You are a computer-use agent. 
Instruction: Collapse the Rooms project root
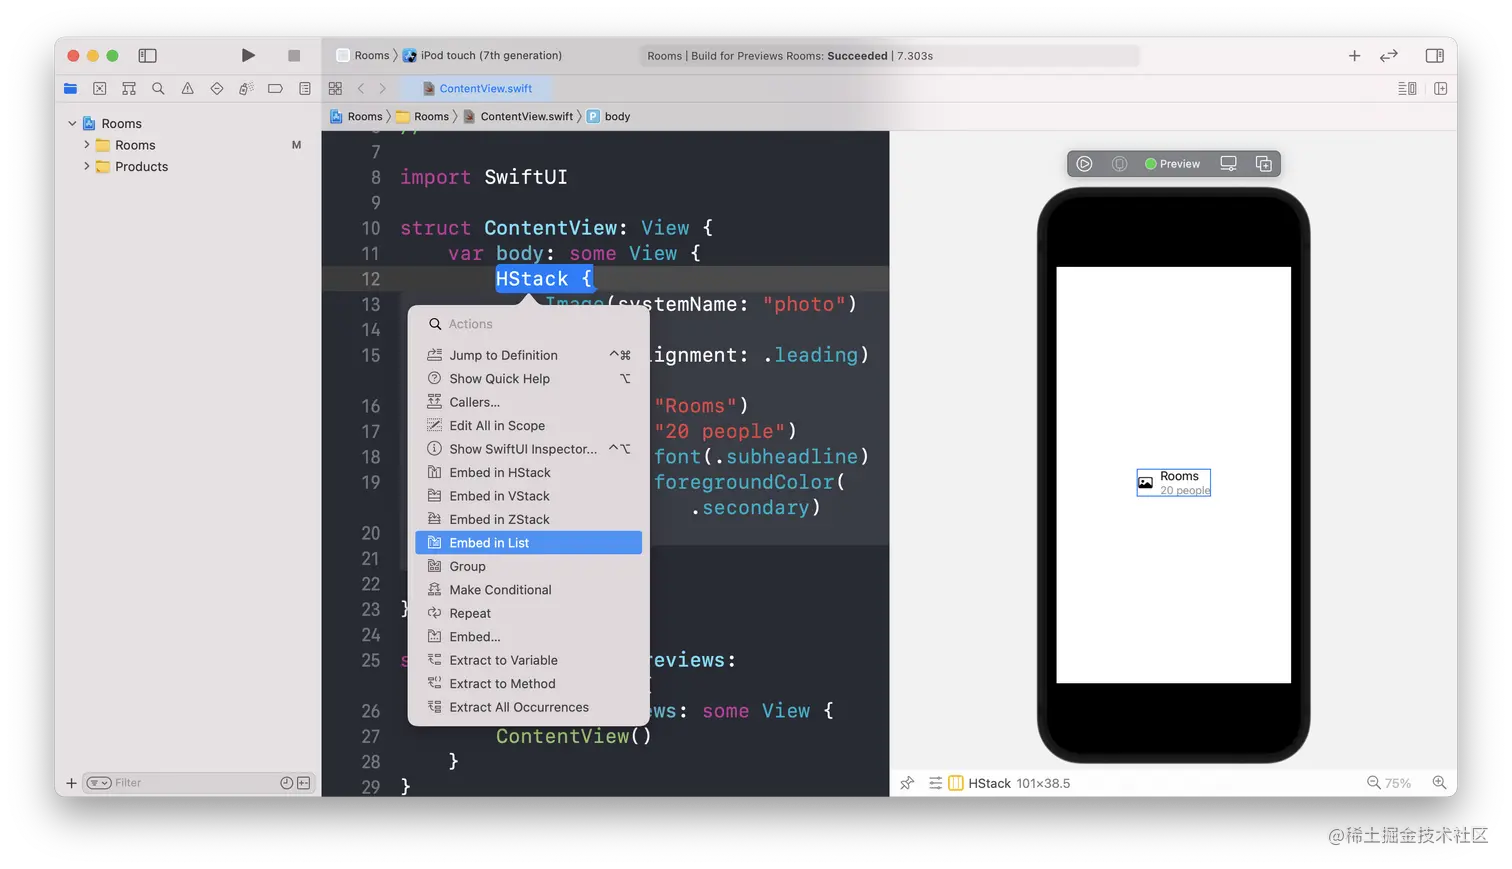[x=72, y=123]
